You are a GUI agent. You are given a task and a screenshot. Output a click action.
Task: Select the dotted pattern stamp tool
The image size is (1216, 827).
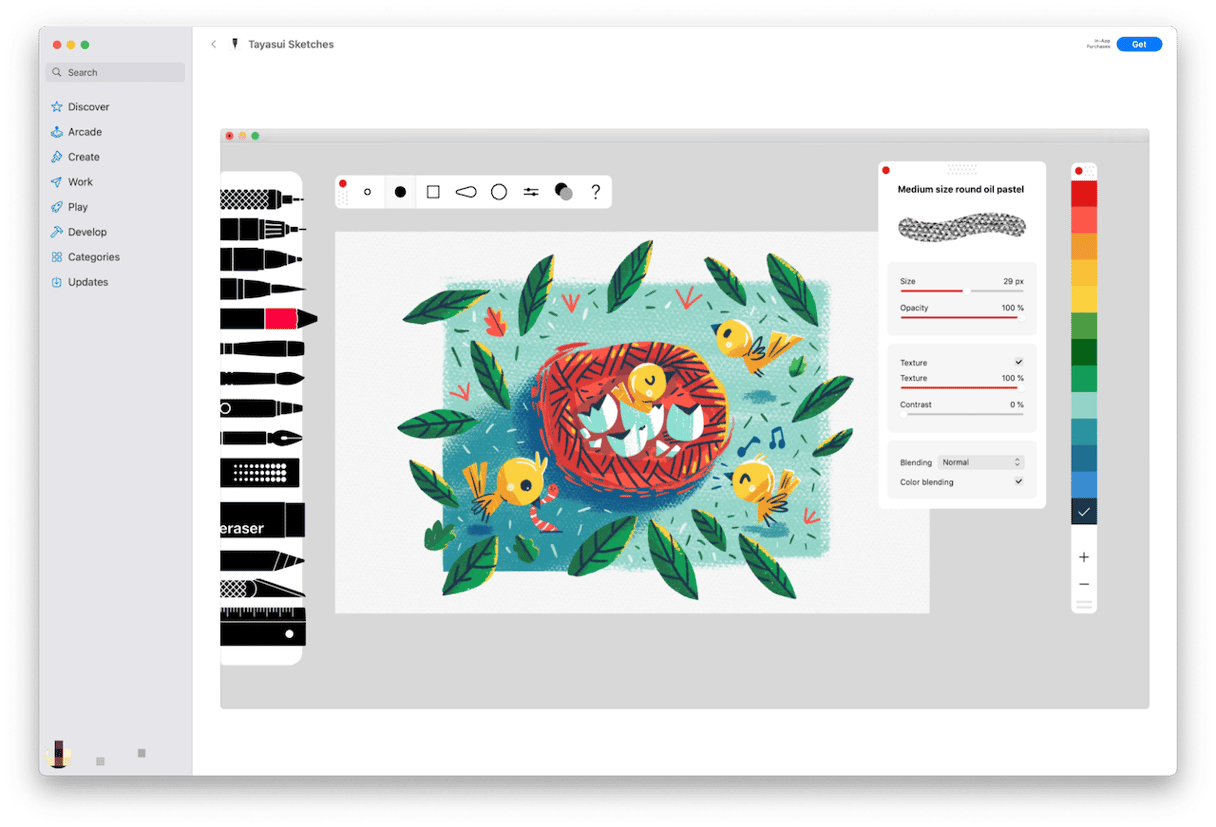[260, 473]
